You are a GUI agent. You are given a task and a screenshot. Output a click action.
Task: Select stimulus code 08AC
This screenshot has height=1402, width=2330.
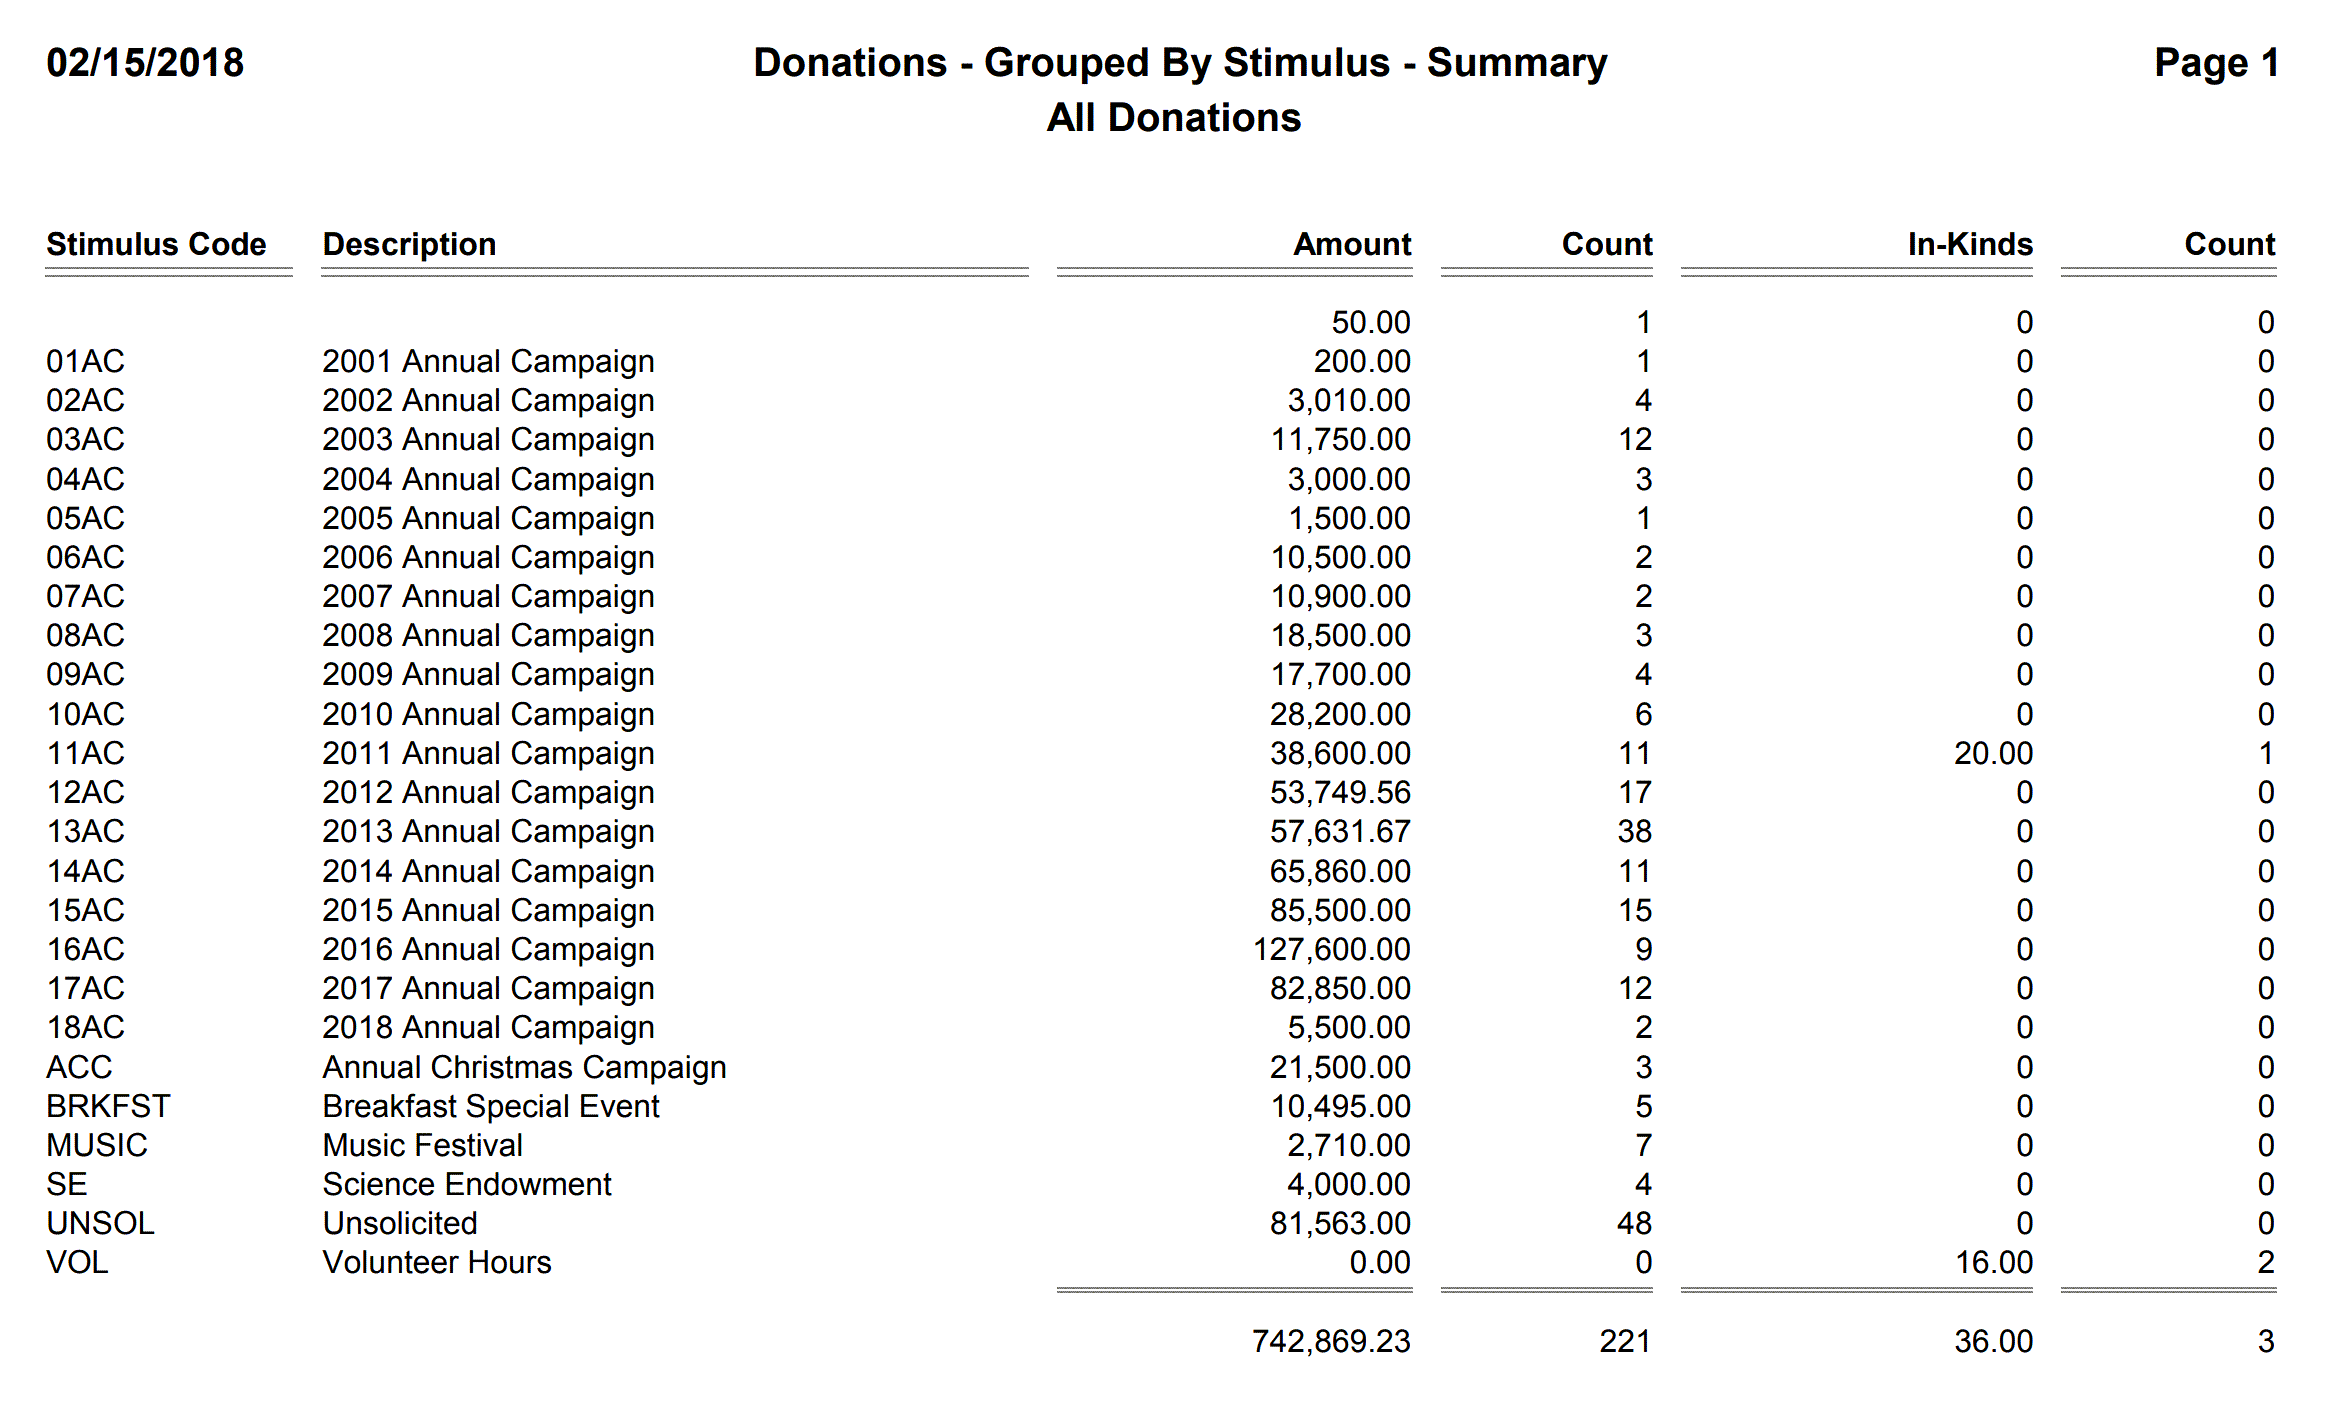click(x=85, y=635)
